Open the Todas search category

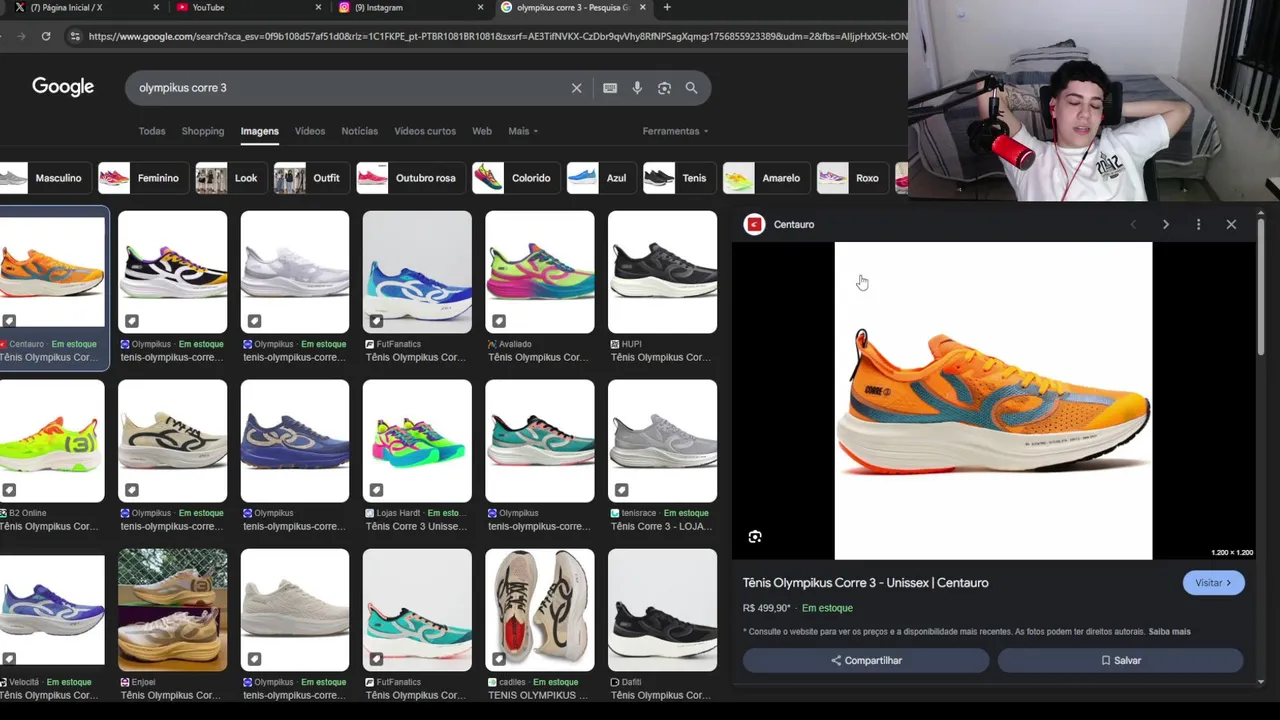pos(152,131)
